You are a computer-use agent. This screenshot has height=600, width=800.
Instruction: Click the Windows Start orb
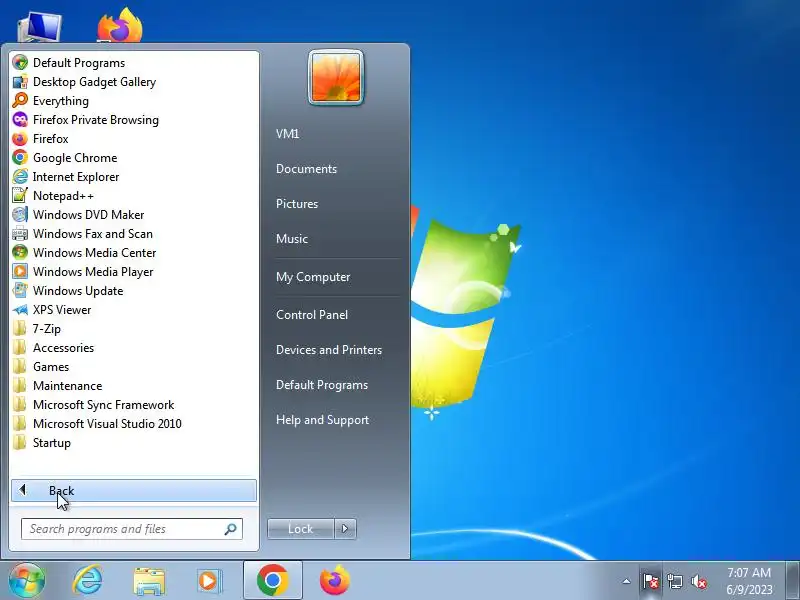(x=27, y=580)
